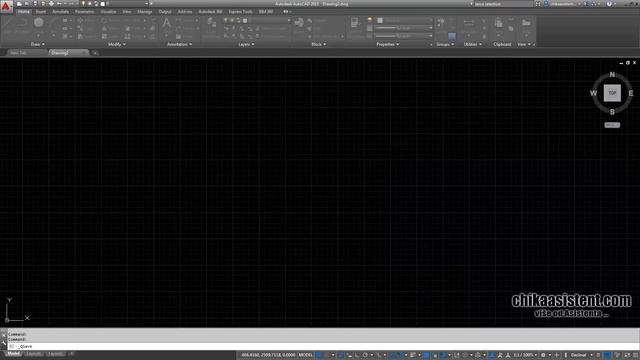Click the Match Properties icon
The image size is (640, 360).
(355, 22)
